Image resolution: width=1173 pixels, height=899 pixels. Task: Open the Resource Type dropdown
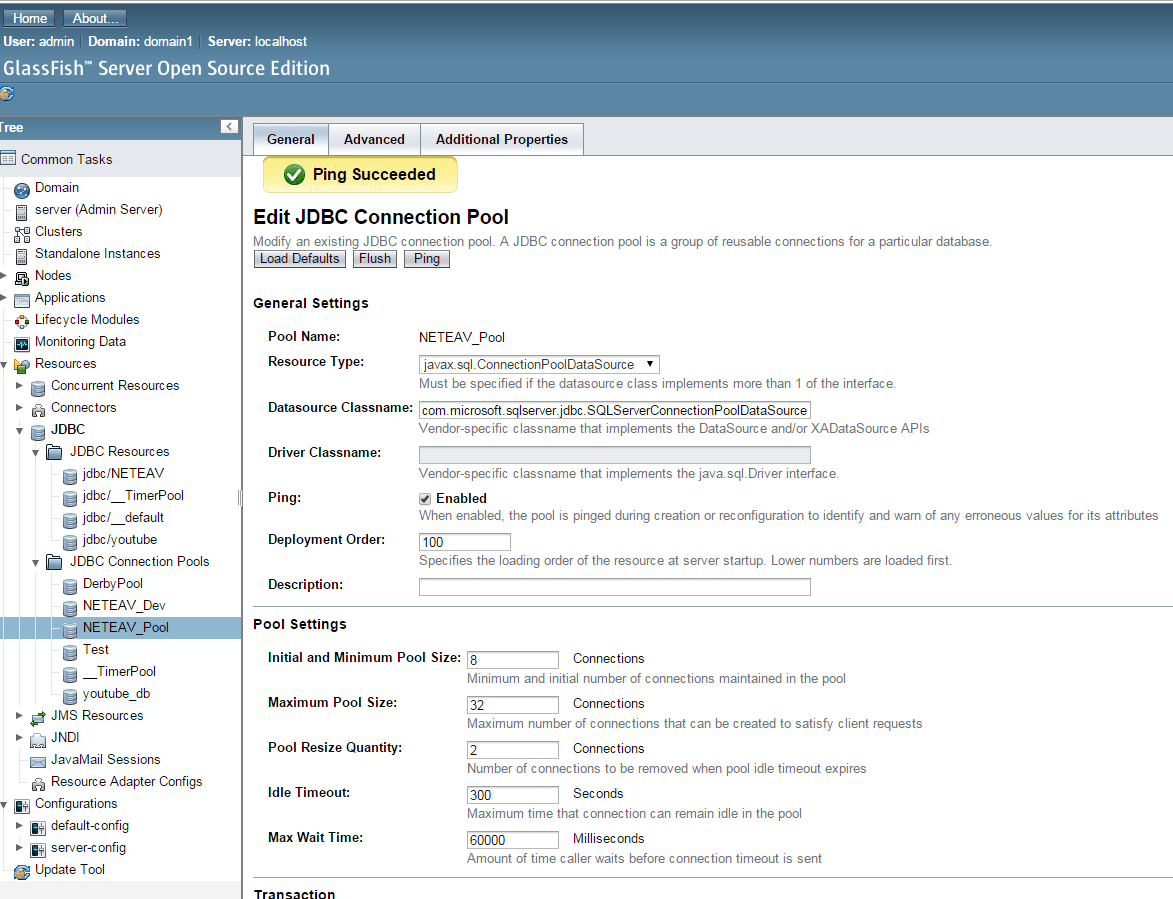click(x=539, y=364)
